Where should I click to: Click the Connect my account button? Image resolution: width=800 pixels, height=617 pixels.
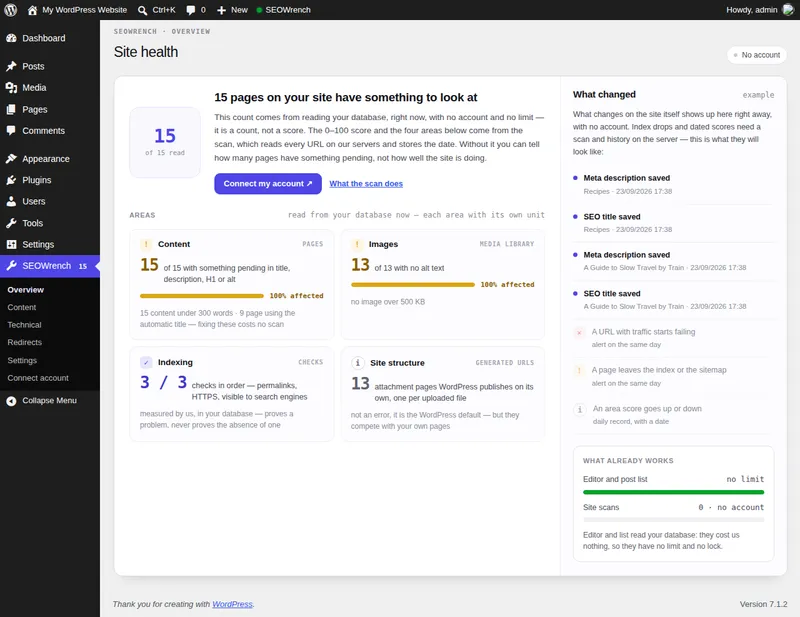268,184
